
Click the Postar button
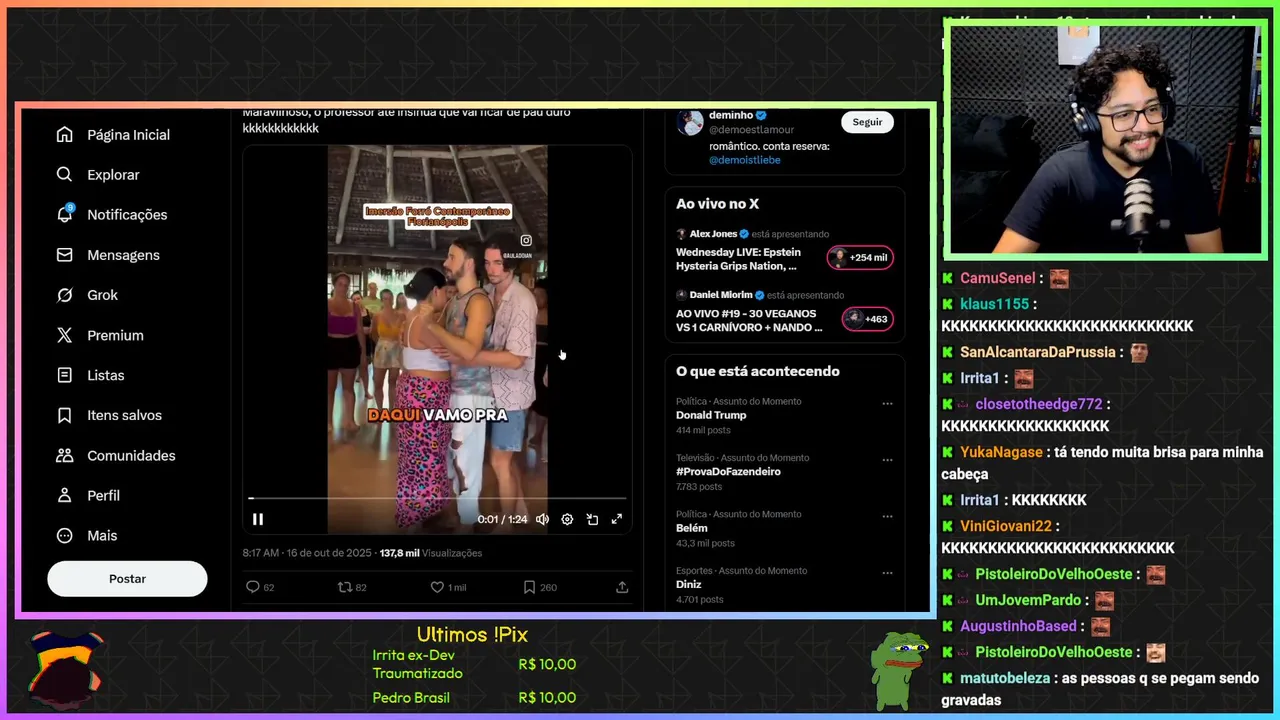click(127, 579)
